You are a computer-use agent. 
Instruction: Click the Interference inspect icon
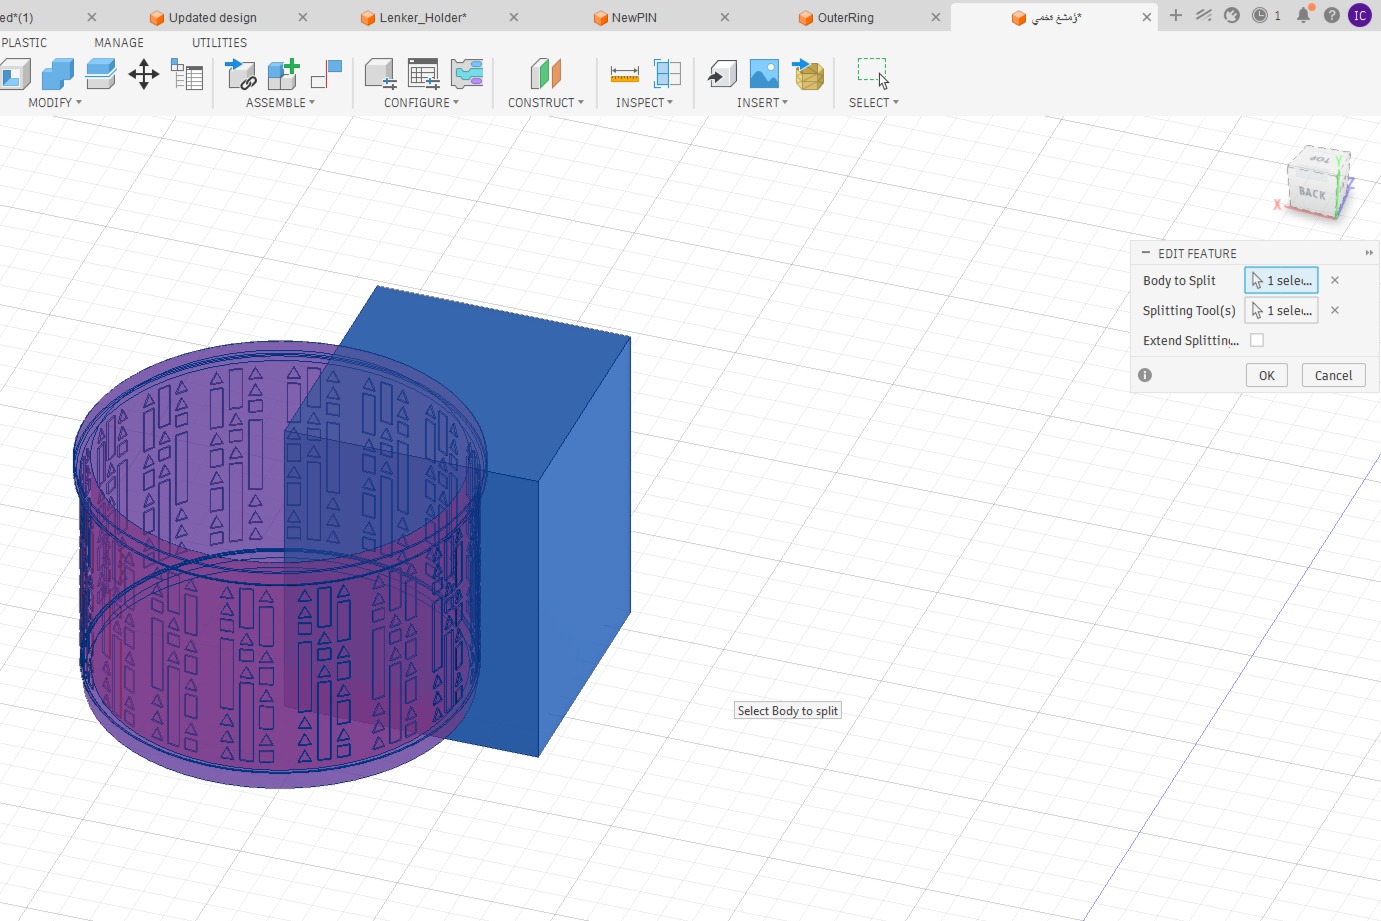pos(667,74)
